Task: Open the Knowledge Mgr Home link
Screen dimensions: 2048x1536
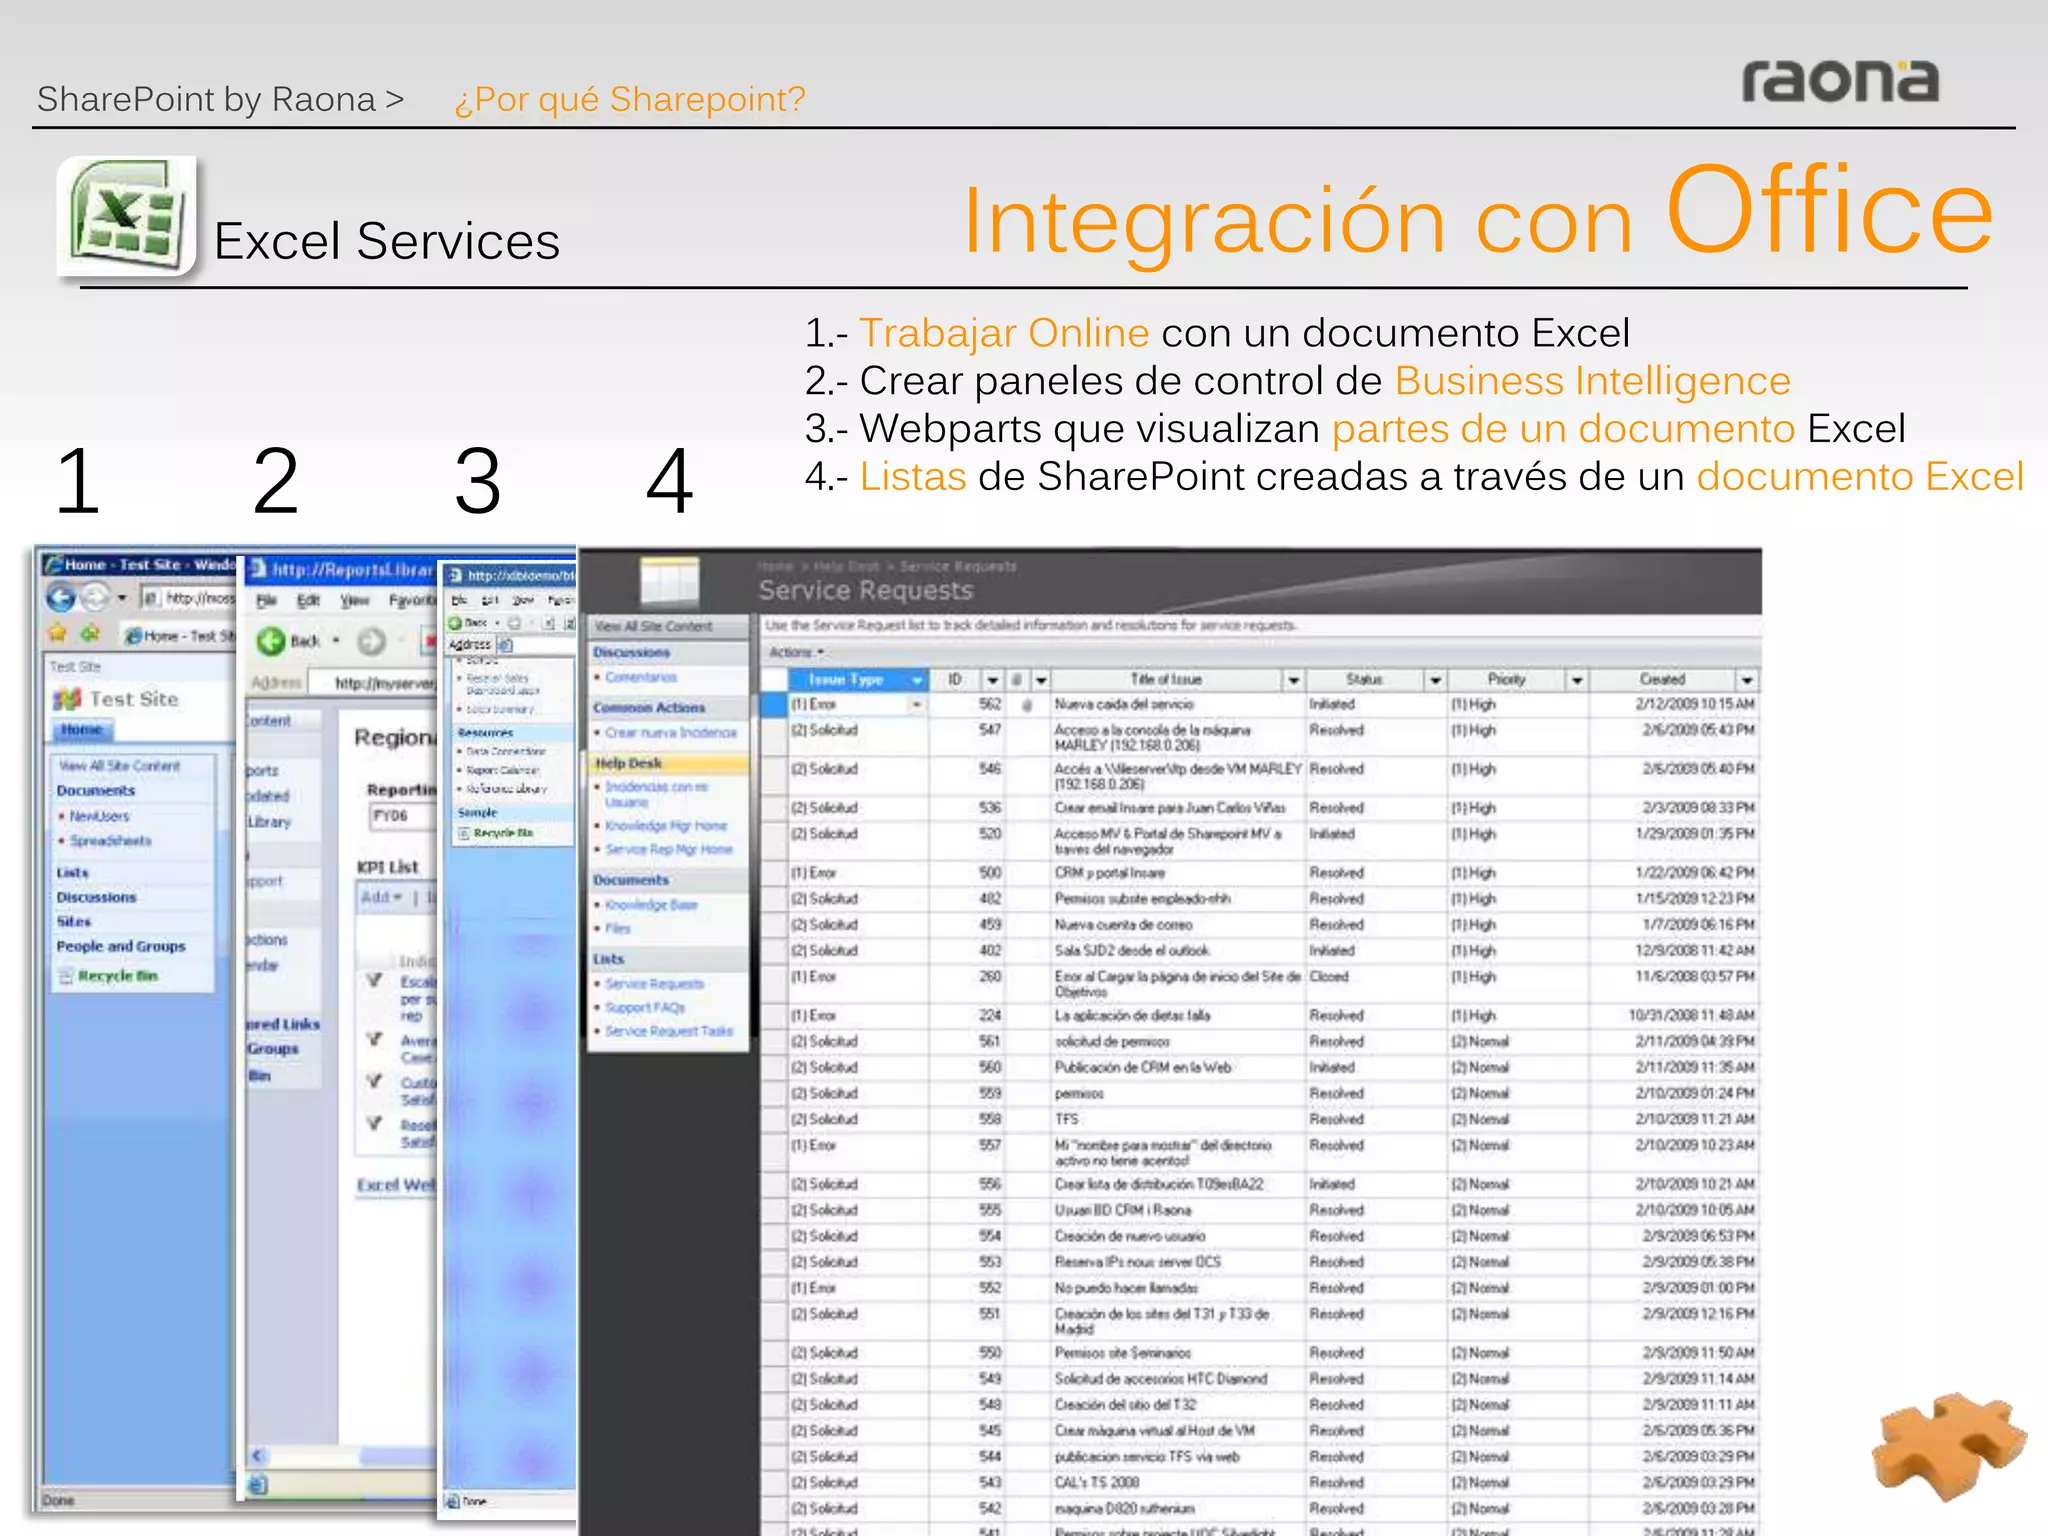Action: 666,826
